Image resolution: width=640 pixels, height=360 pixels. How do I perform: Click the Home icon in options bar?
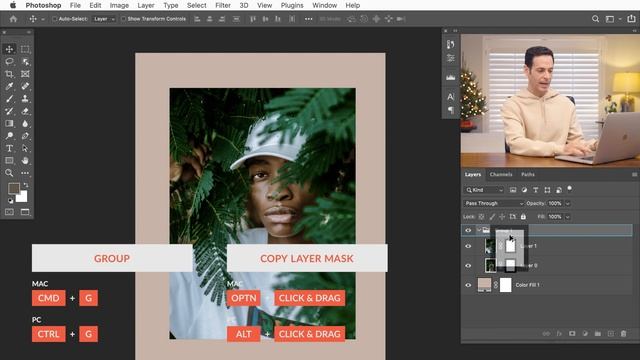[13, 19]
